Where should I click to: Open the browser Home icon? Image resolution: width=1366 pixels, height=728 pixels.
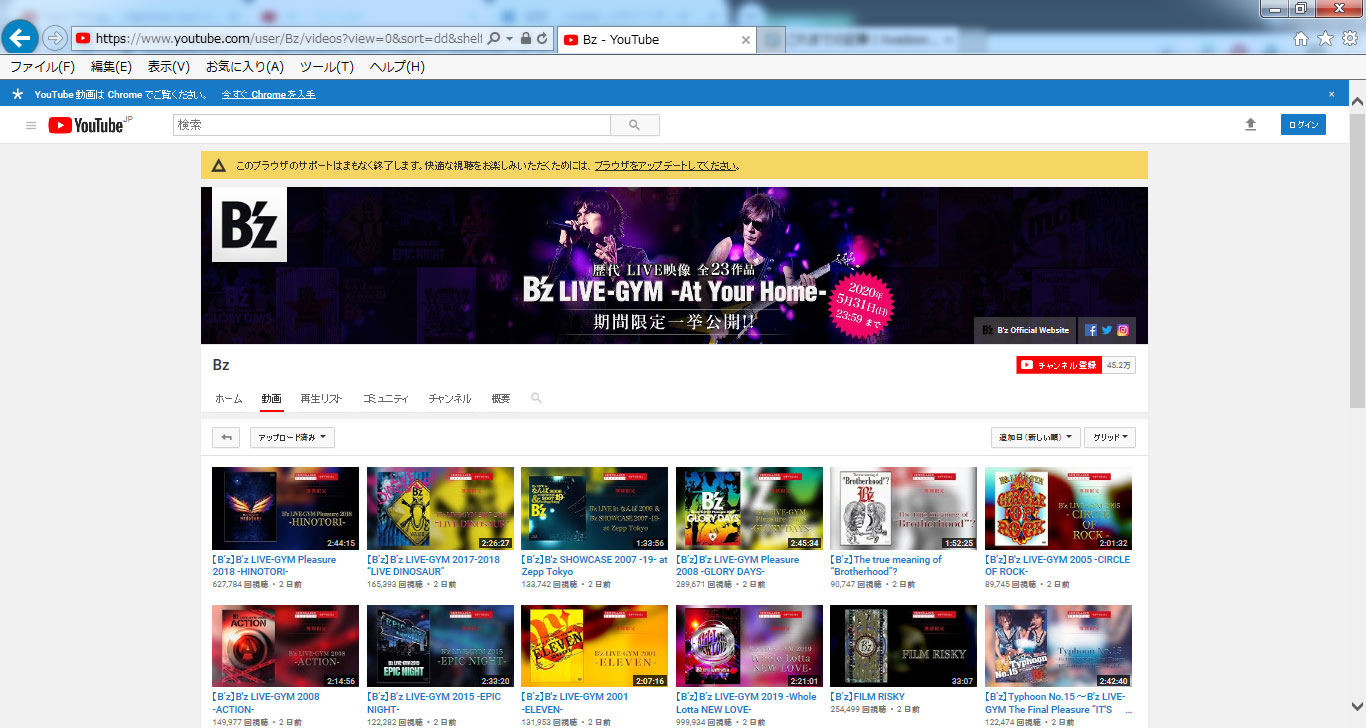(x=1301, y=39)
